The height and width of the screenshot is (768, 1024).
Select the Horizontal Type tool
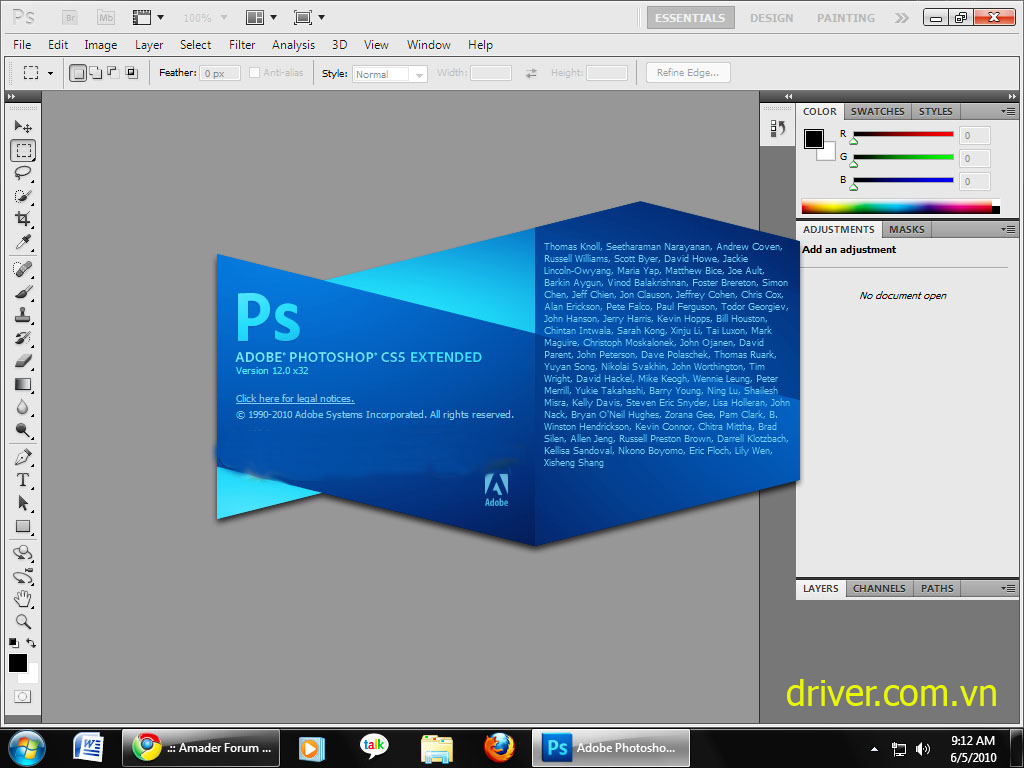23,480
